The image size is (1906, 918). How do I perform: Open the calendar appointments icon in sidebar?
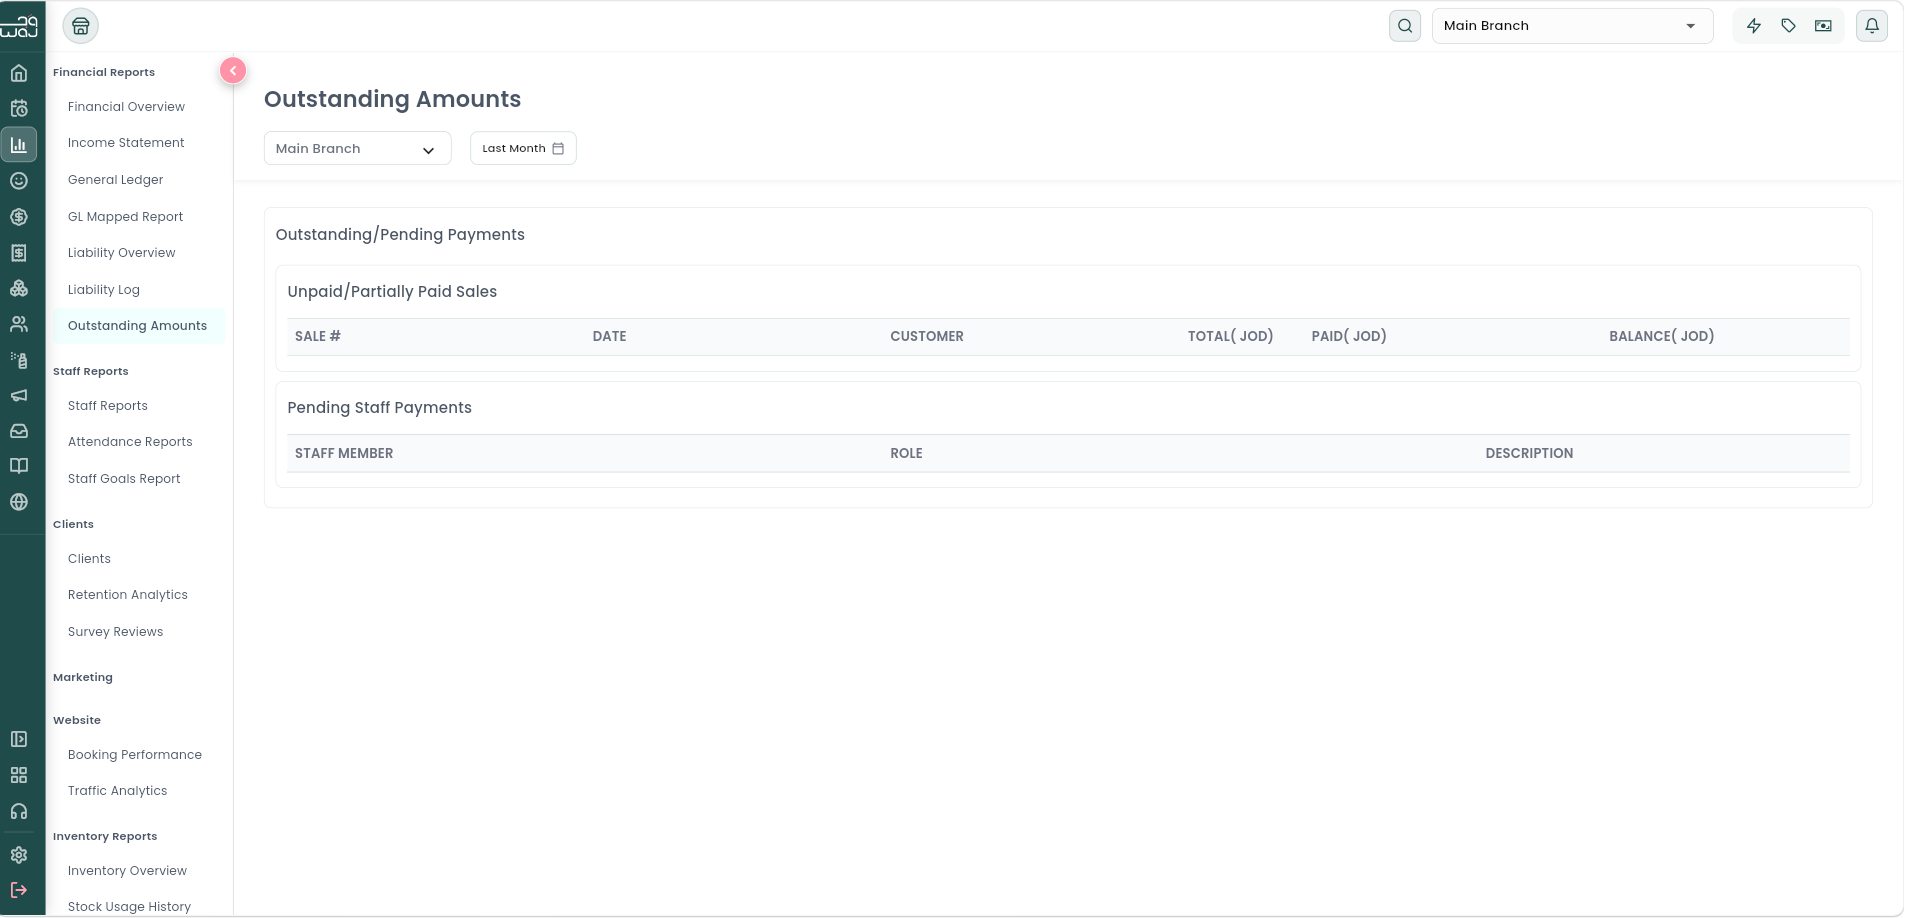(x=19, y=108)
